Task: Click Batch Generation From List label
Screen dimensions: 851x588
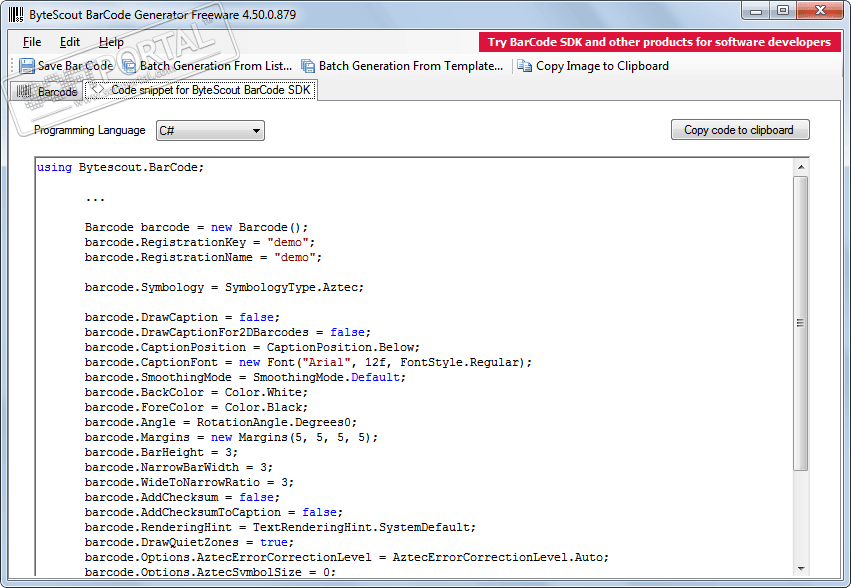Action: click(x=216, y=66)
